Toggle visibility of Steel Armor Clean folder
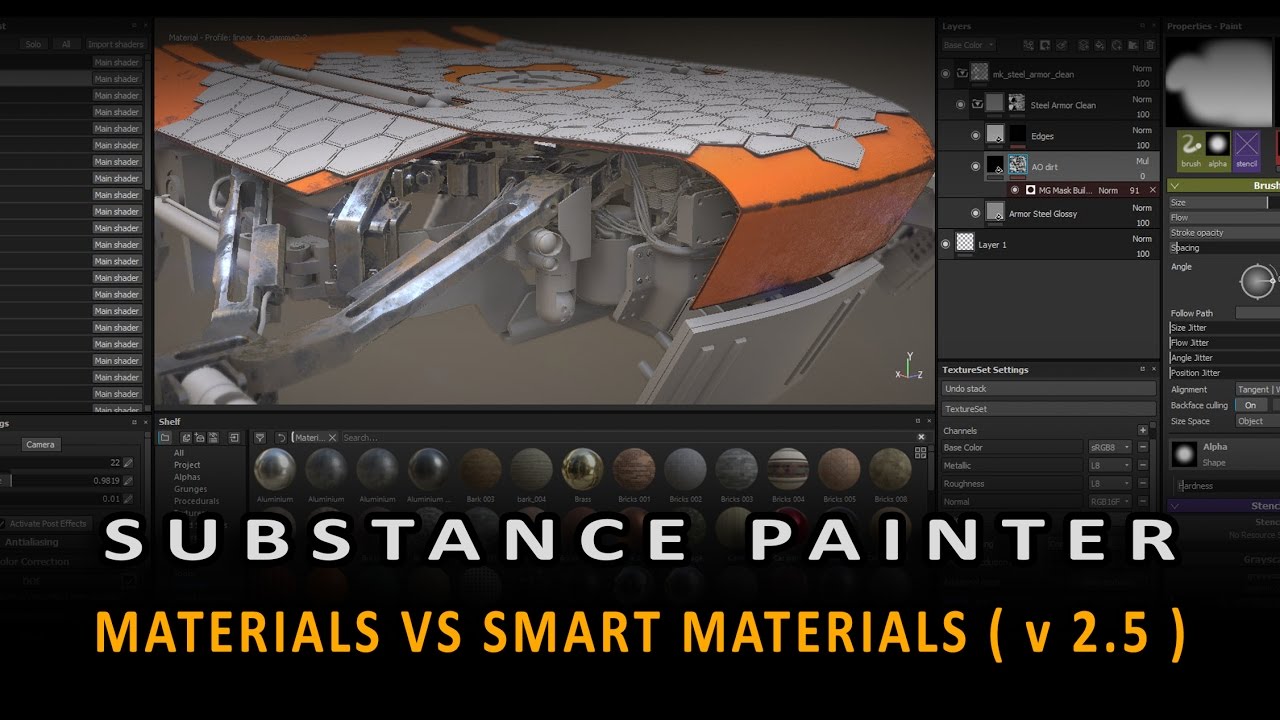The height and width of the screenshot is (720, 1280). pyautogui.click(x=961, y=104)
